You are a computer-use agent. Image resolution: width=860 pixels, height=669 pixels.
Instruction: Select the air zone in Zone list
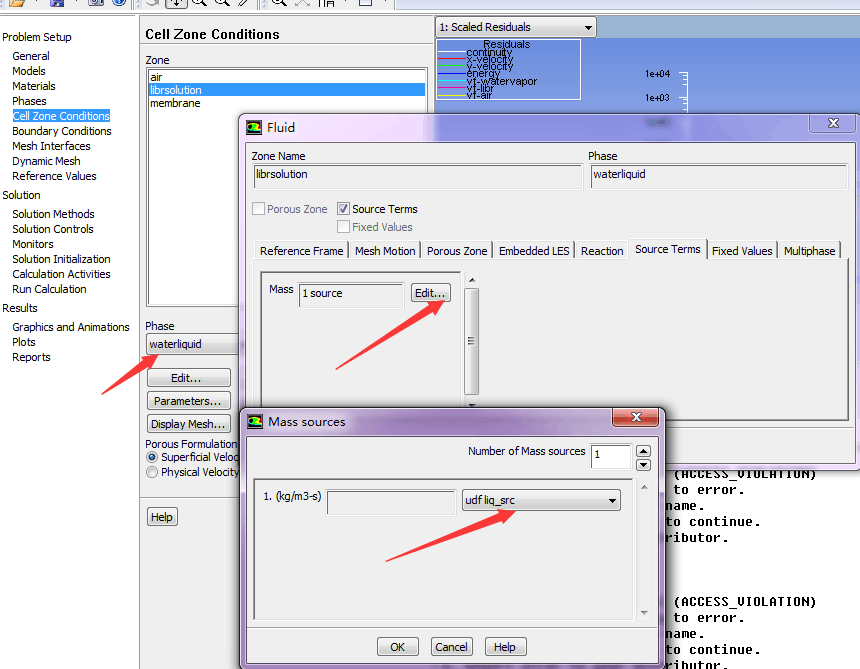tap(287, 77)
